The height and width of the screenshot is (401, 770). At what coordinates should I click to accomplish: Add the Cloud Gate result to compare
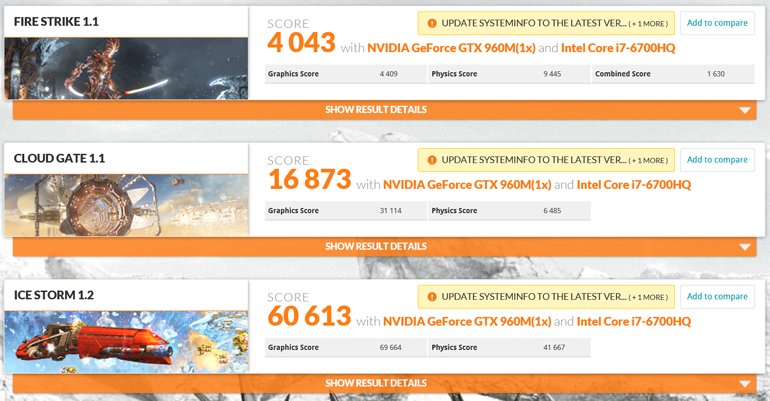coord(717,160)
